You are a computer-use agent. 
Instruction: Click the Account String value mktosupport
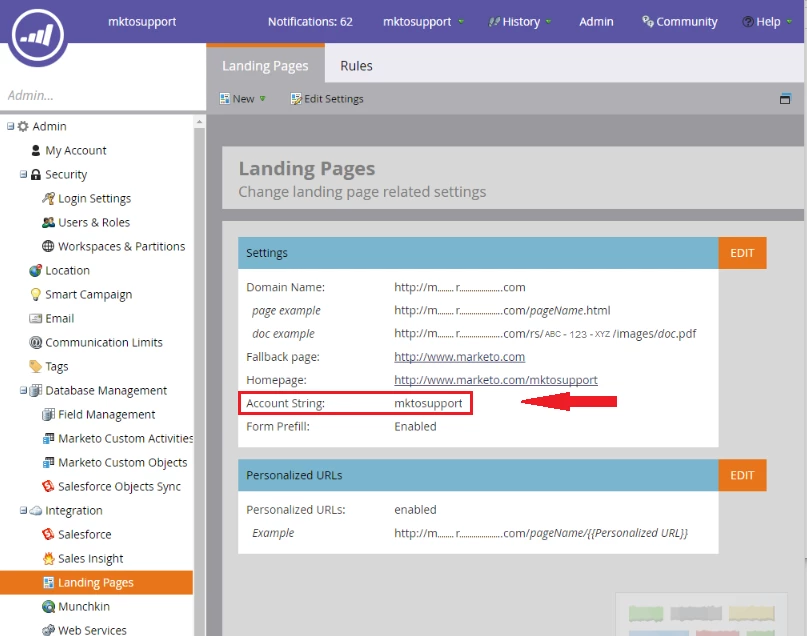point(428,403)
